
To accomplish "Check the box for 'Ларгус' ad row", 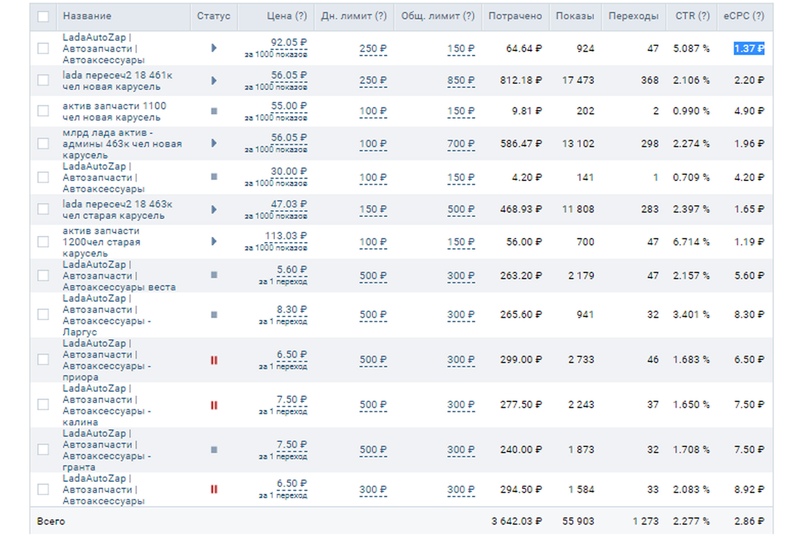I will (43, 314).
